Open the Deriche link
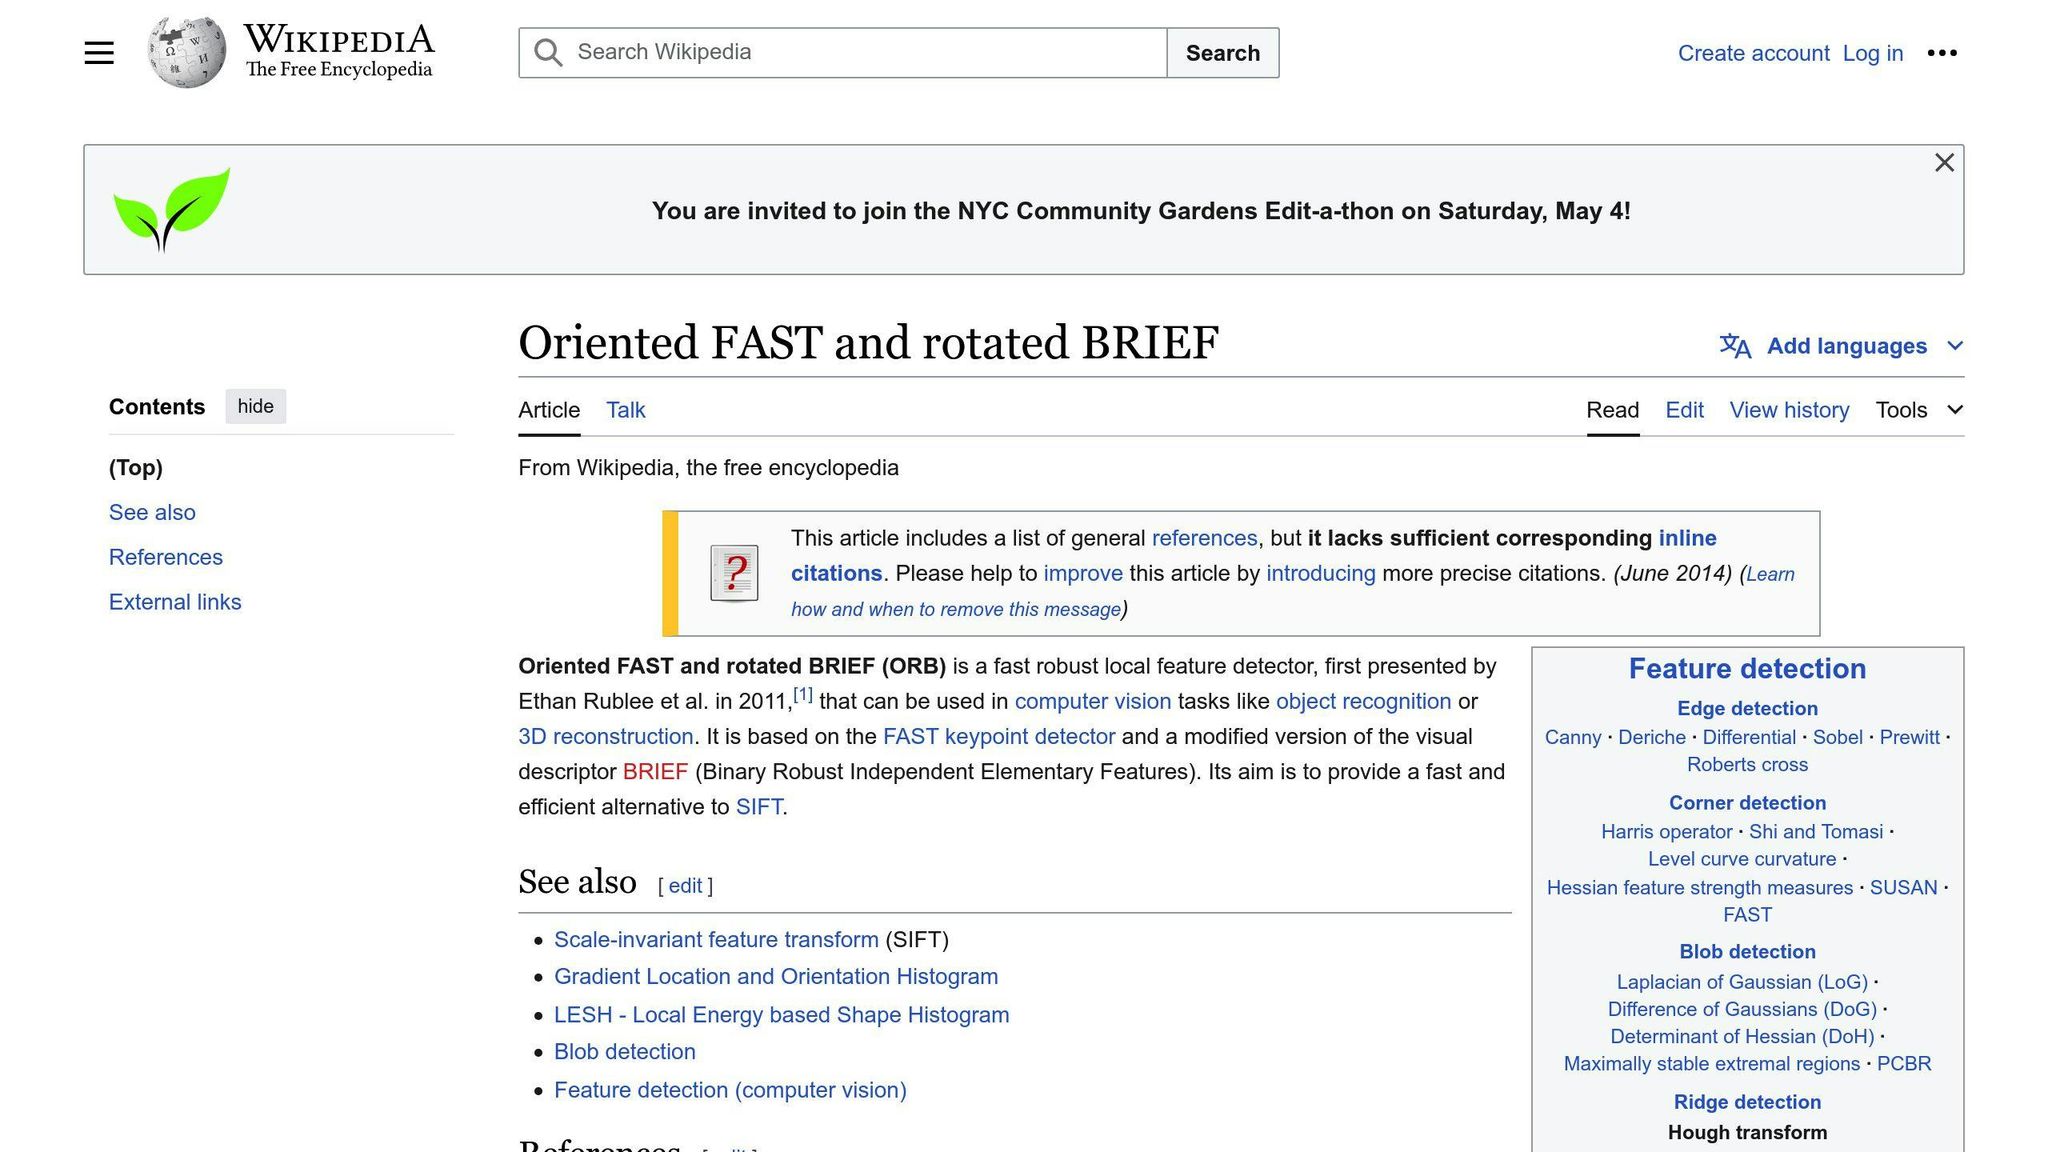2048x1152 pixels. pos(1652,738)
